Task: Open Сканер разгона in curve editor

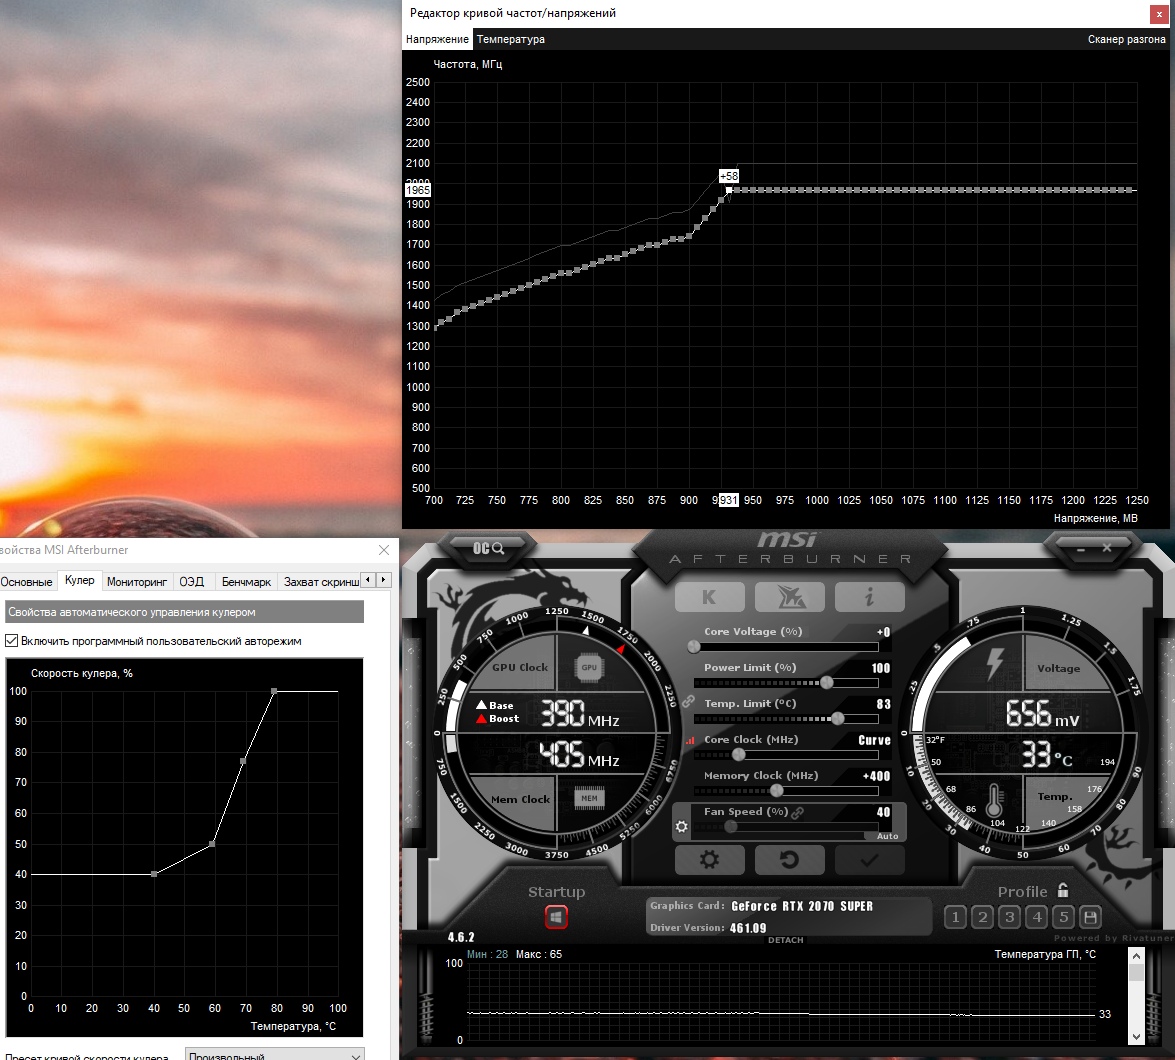Action: pyautogui.click(x=1126, y=39)
